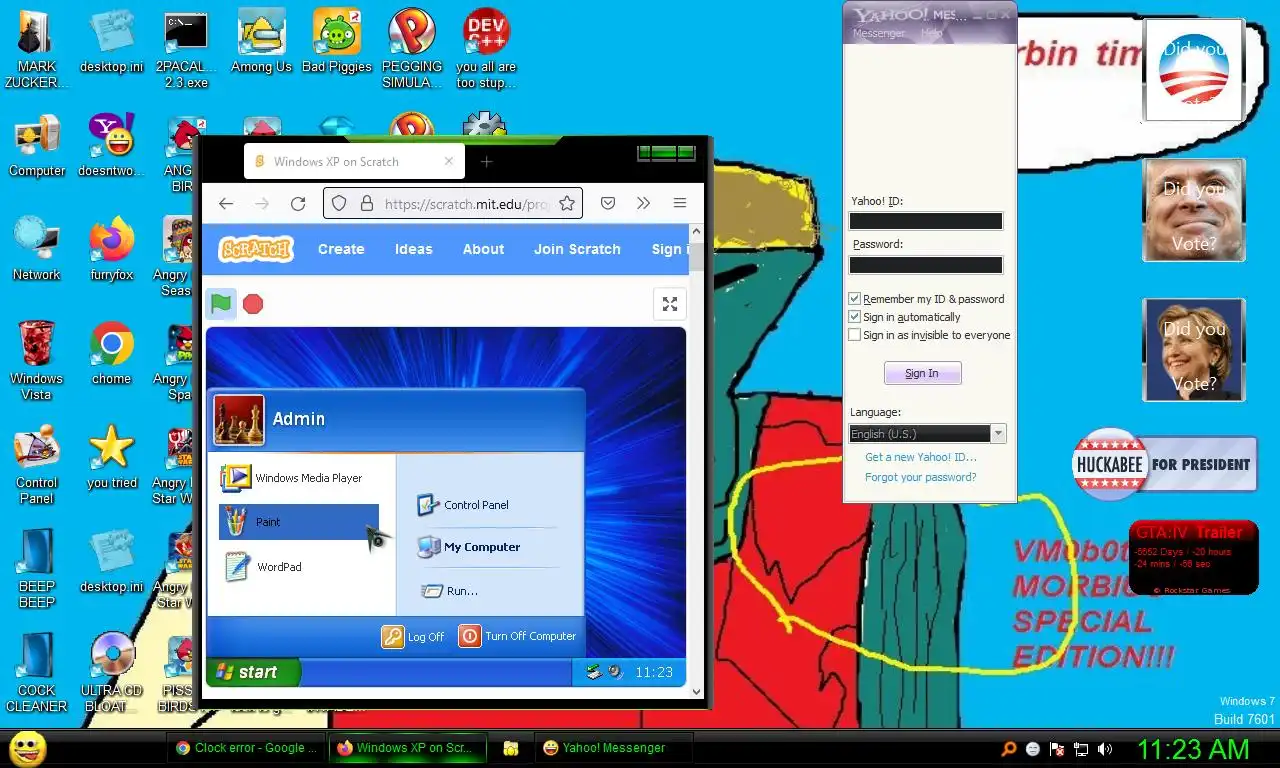Switch to Yahoo! Messenger taskbar item
Image resolution: width=1280 pixels, height=768 pixels.
[613, 747]
